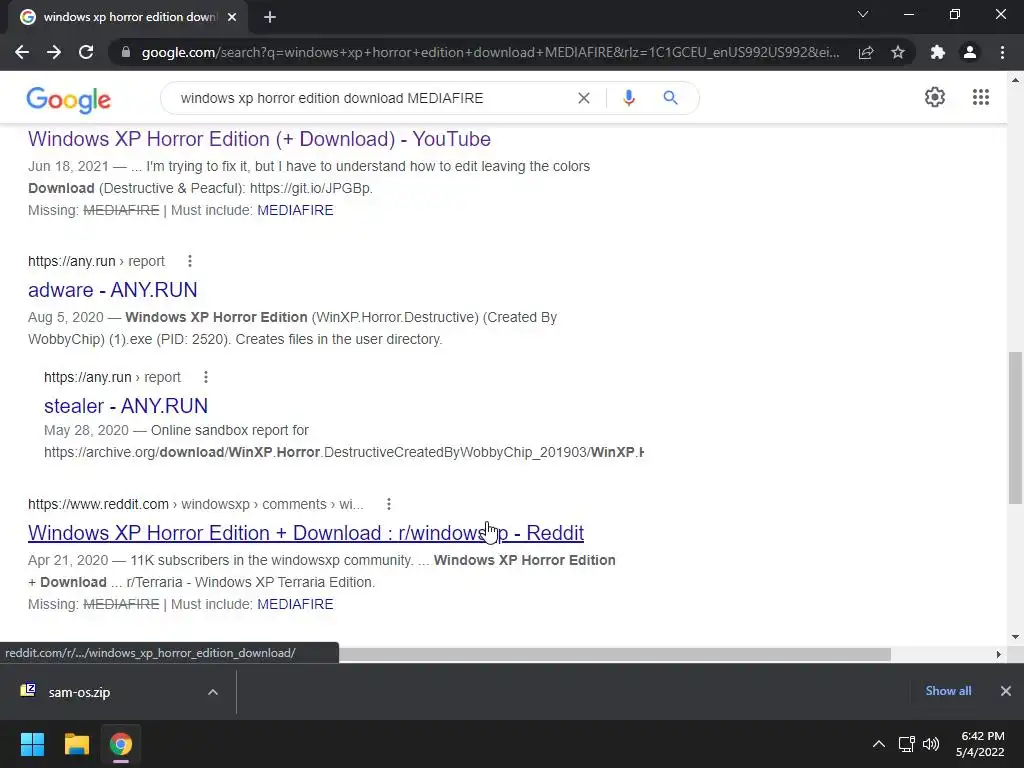Close the windows xp horror edition tab
This screenshot has height=768, width=1024.
[232, 17]
